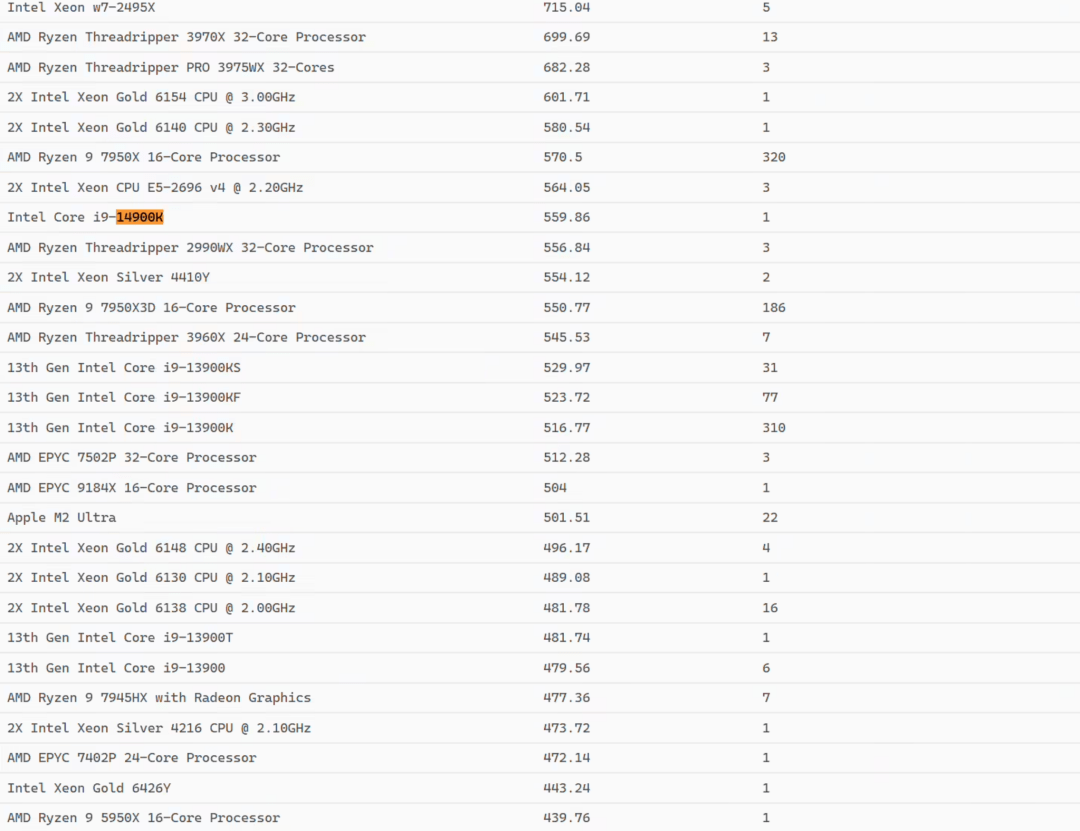Click 2X Intel Xeon Gold 6130 CPU entry

point(151,577)
